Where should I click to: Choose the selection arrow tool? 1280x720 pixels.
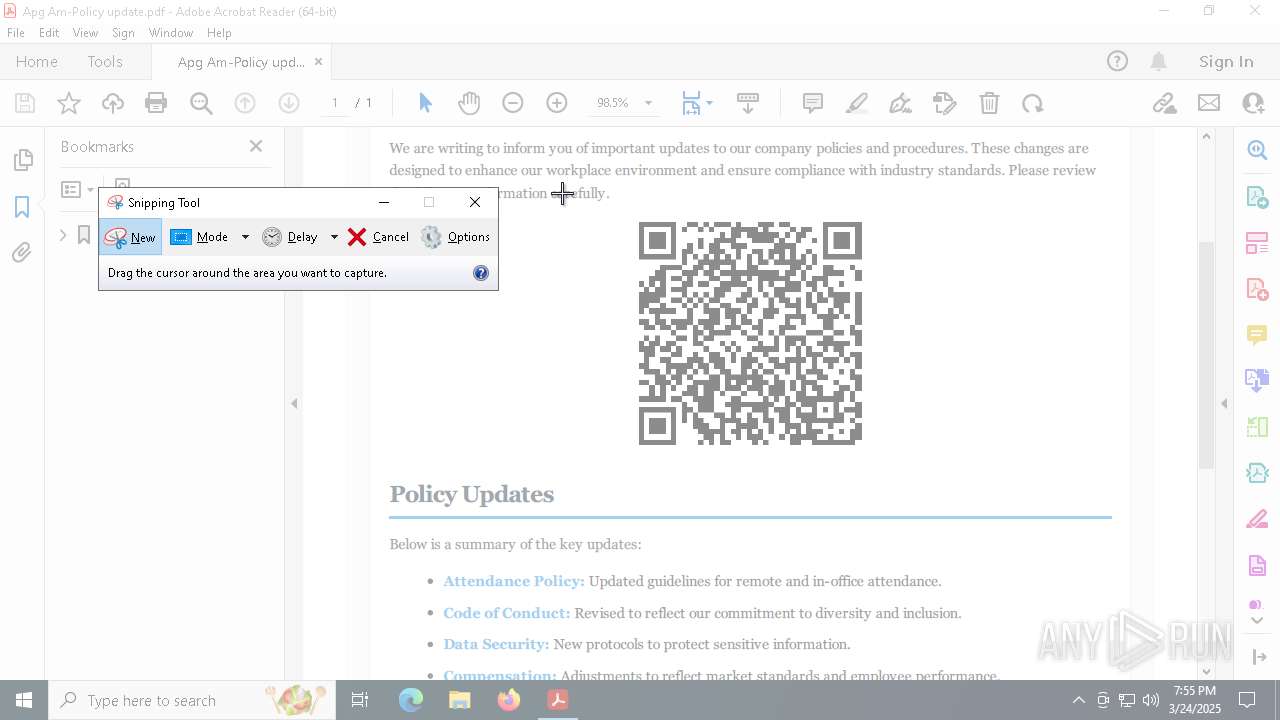click(425, 103)
